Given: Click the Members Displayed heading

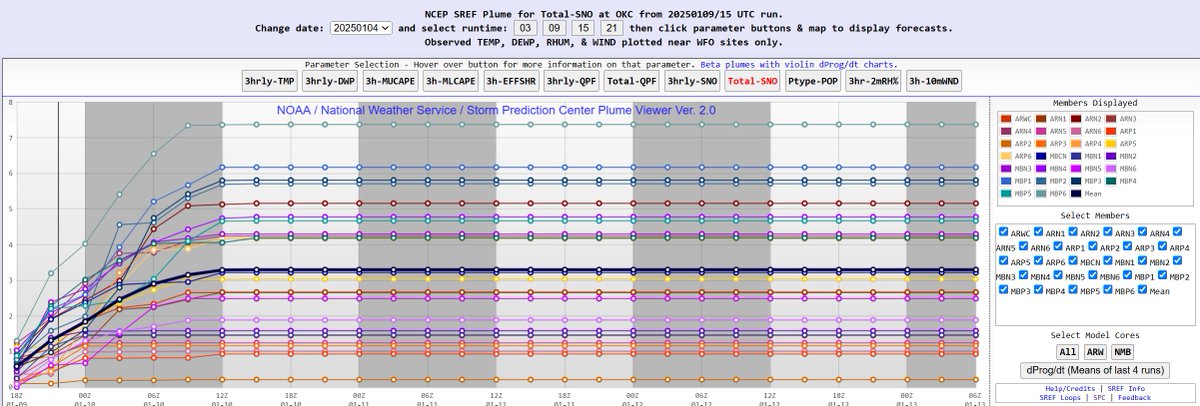Looking at the screenshot, I should [x=1095, y=103].
